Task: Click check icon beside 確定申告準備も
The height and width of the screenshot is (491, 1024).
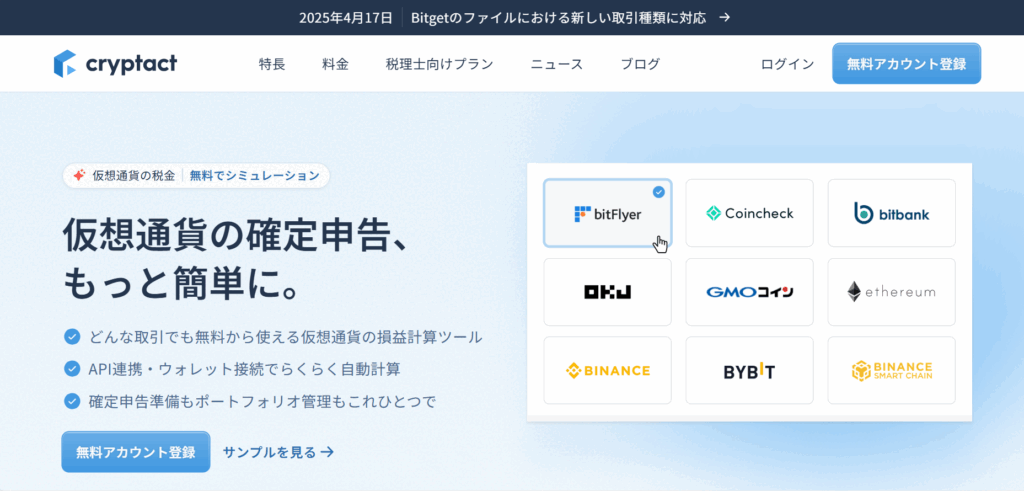Action: point(72,401)
